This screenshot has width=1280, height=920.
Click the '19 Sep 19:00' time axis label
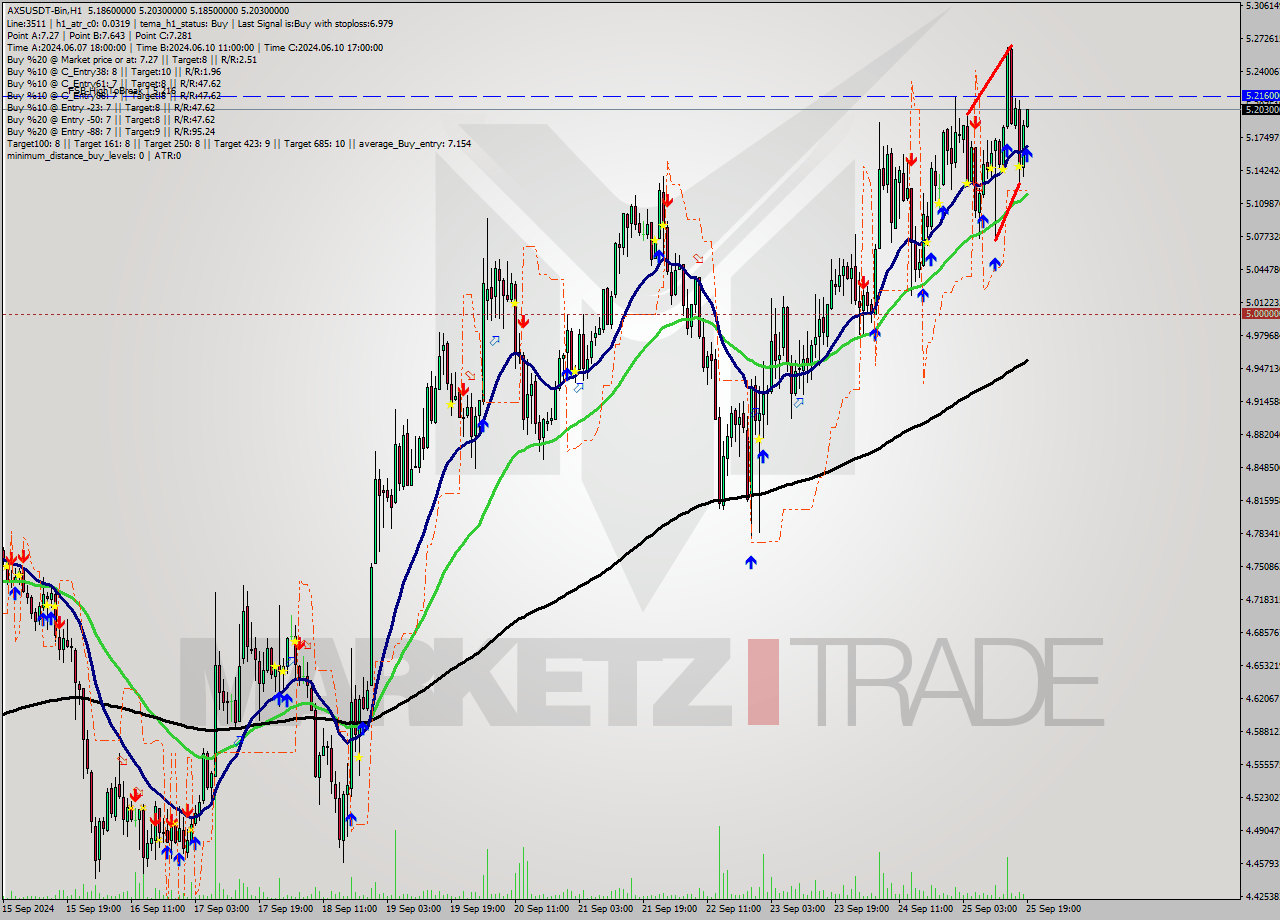(478, 908)
